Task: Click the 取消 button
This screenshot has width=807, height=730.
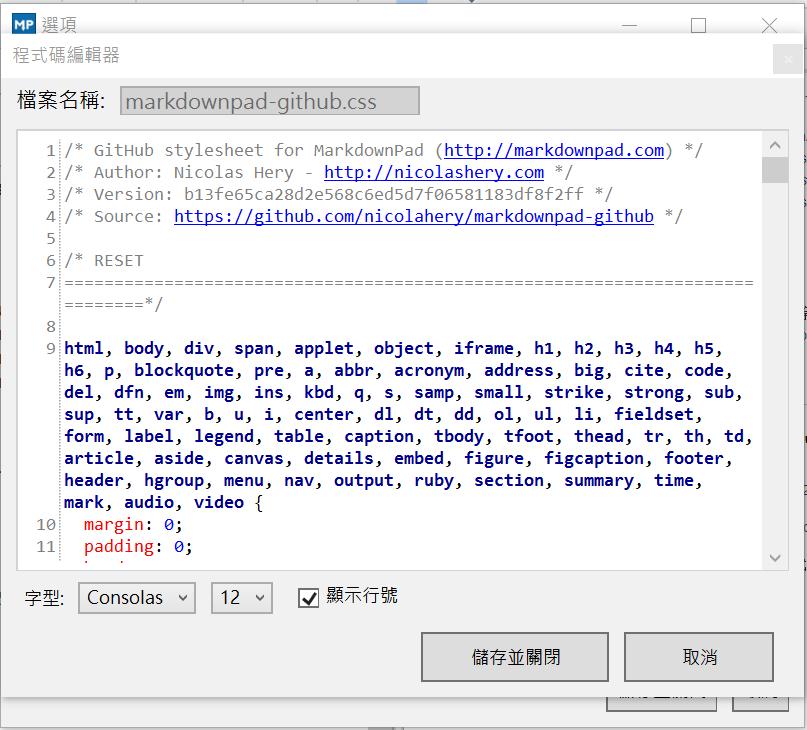Action: (699, 657)
